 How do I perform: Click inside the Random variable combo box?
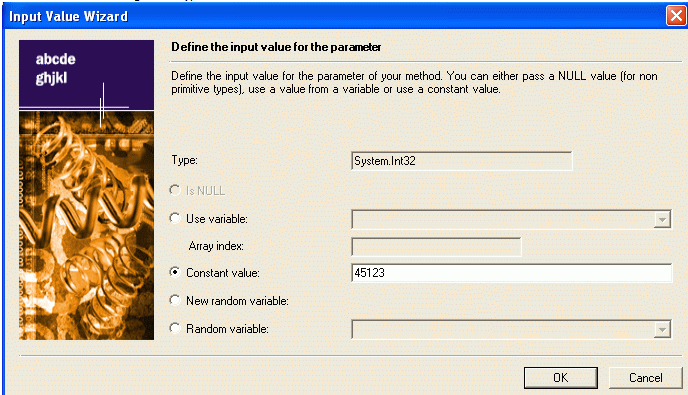(511, 330)
